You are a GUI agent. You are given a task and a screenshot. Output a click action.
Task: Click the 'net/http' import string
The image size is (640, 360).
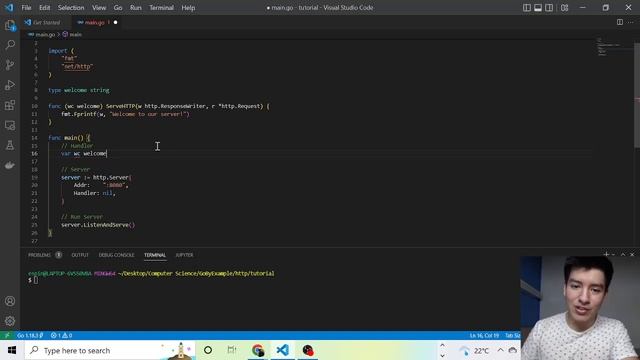tap(77, 67)
